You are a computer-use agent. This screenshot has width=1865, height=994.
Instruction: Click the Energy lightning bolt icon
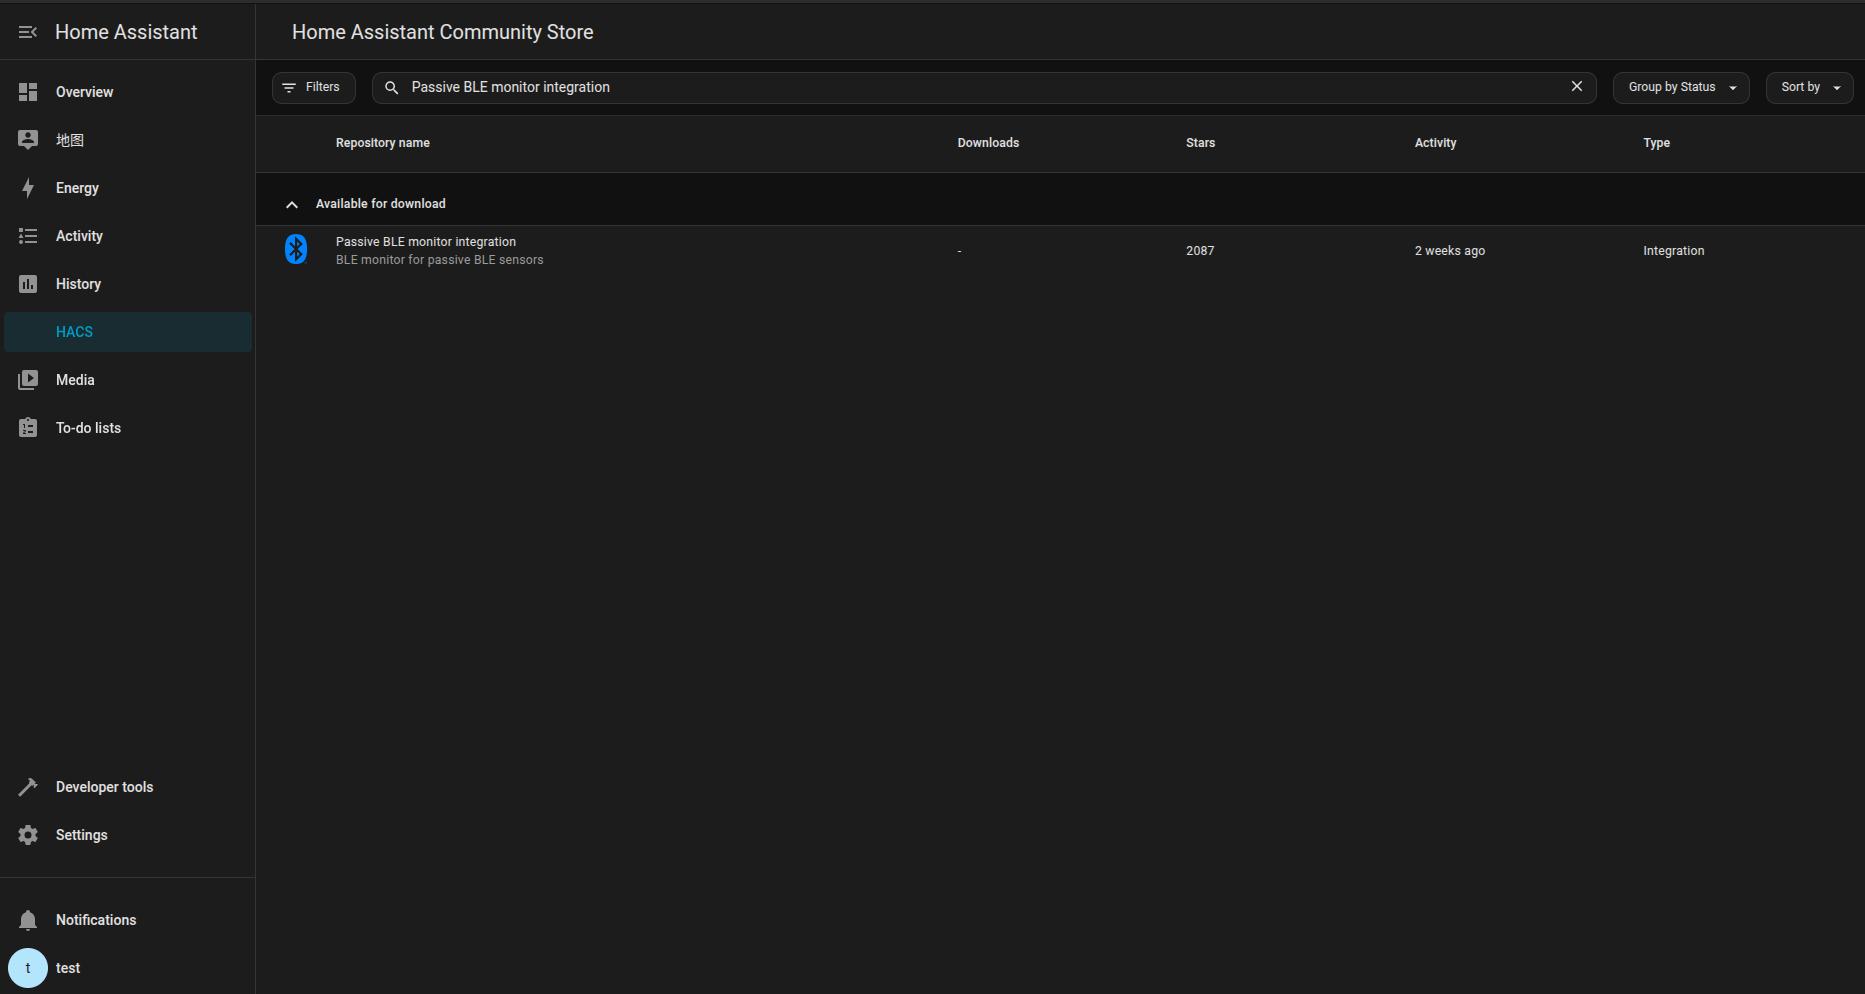click(28, 188)
